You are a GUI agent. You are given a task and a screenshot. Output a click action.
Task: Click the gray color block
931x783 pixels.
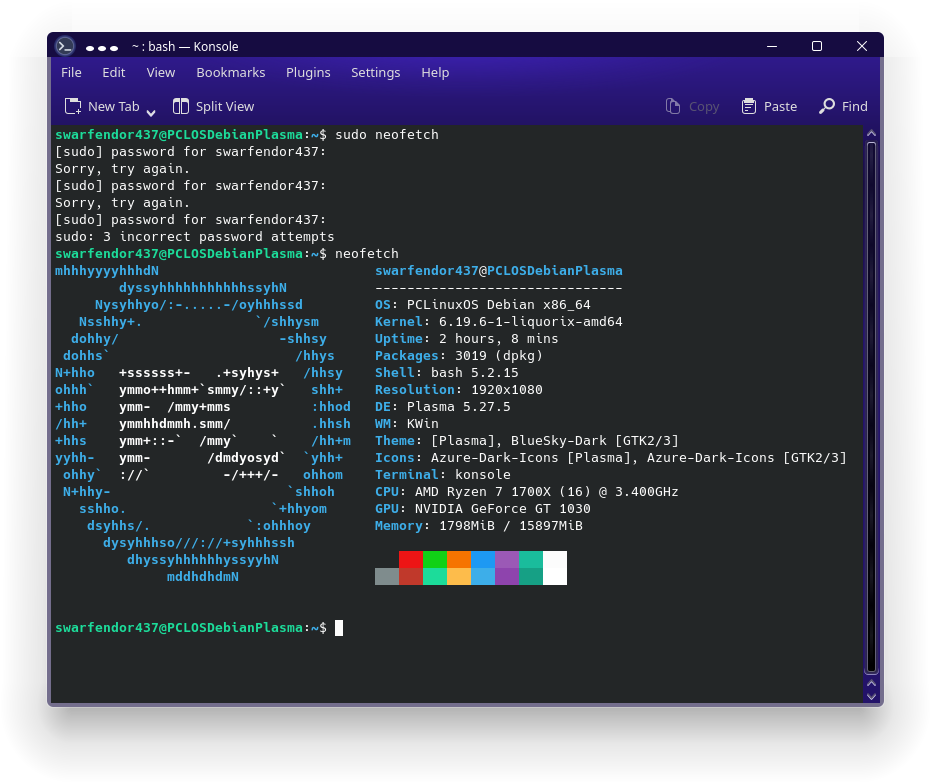click(387, 576)
